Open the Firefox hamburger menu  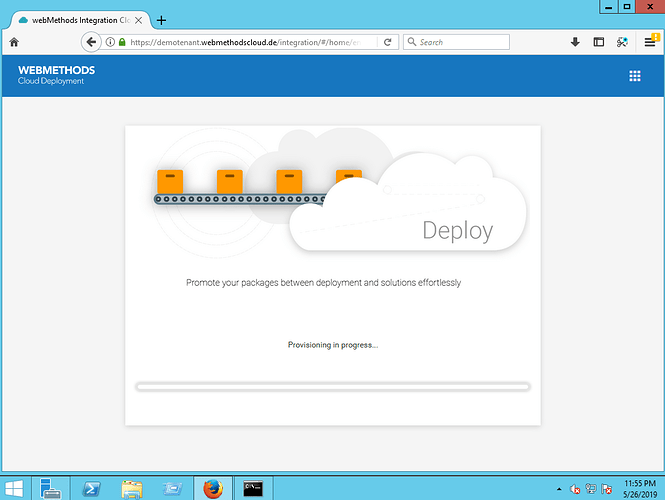coord(650,42)
